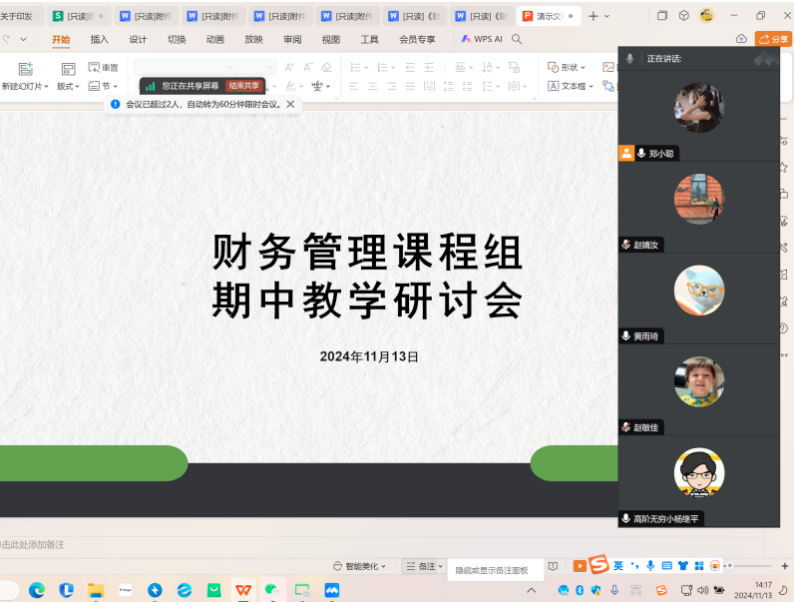Click the New Slide icon

click(25, 69)
